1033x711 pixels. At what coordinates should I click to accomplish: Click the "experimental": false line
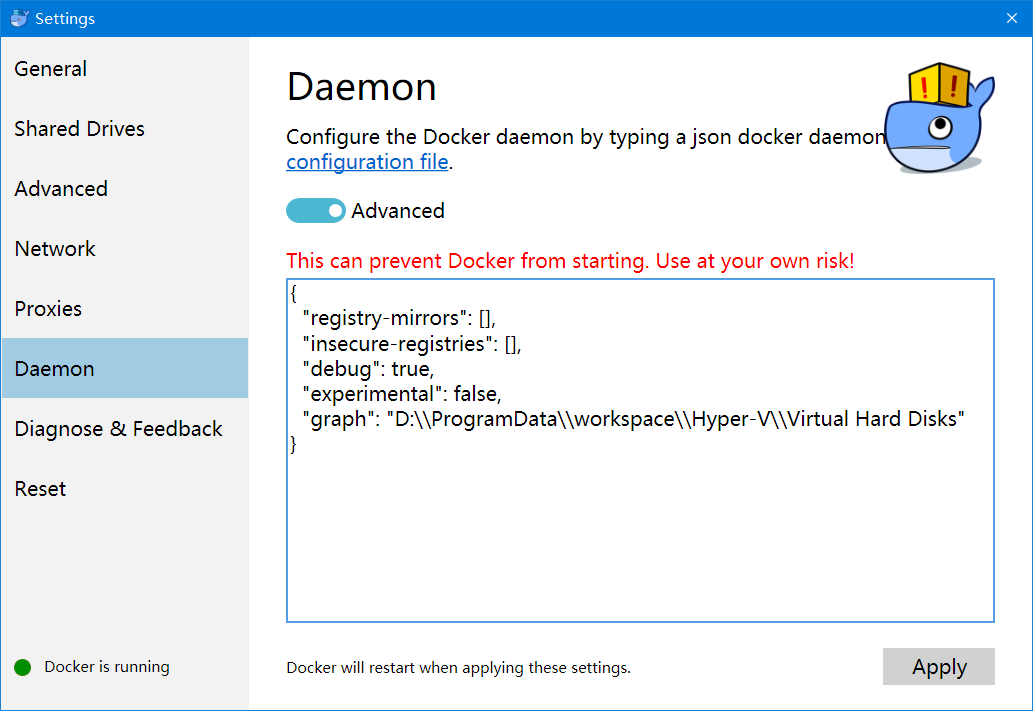click(x=402, y=394)
